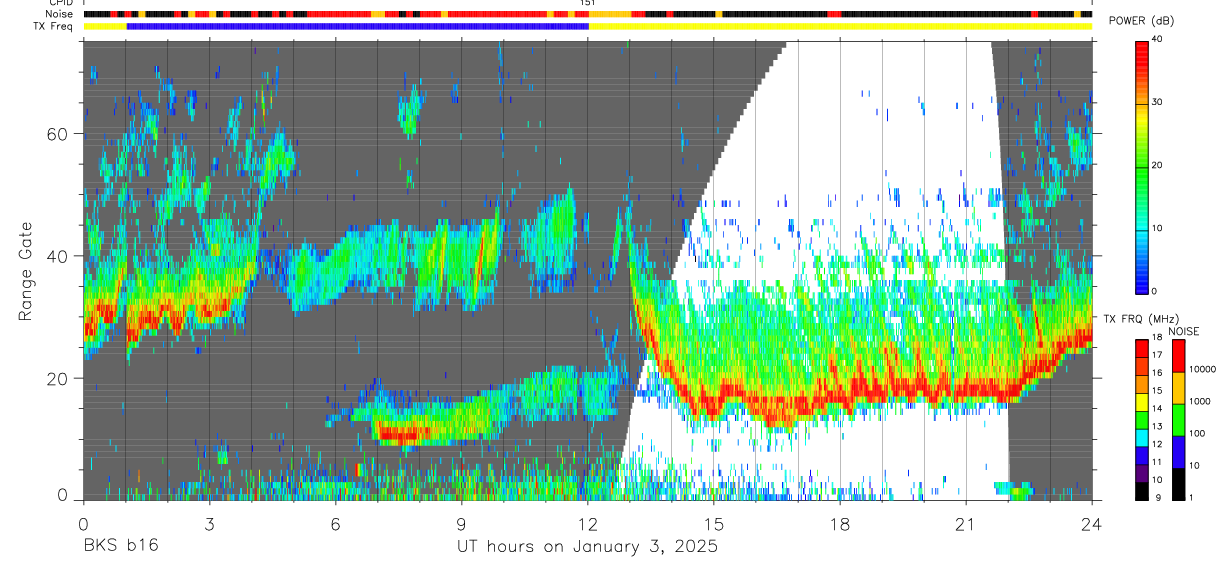The image size is (1228, 567).
Task: Select the 12 tick on the TX FRQ legend
Action: tap(1158, 444)
